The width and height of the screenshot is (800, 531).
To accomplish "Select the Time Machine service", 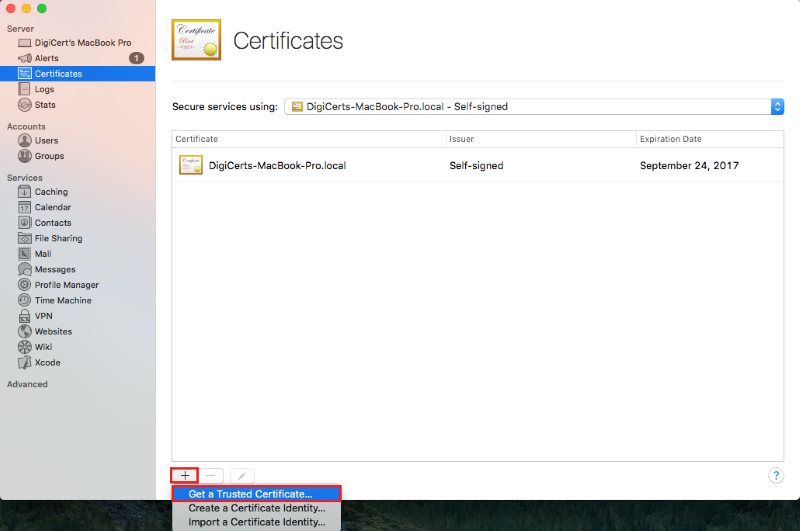I will click(x=62, y=300).
